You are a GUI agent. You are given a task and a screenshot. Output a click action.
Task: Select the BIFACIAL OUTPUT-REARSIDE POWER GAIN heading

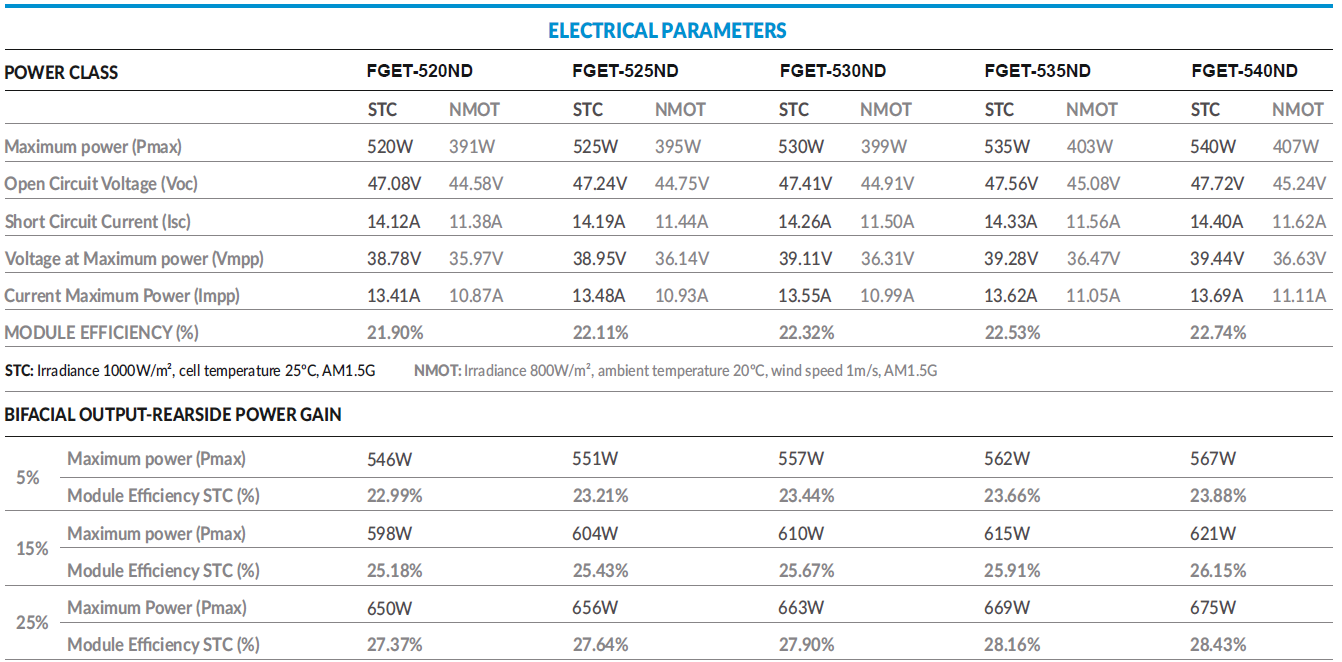point(173,415)
